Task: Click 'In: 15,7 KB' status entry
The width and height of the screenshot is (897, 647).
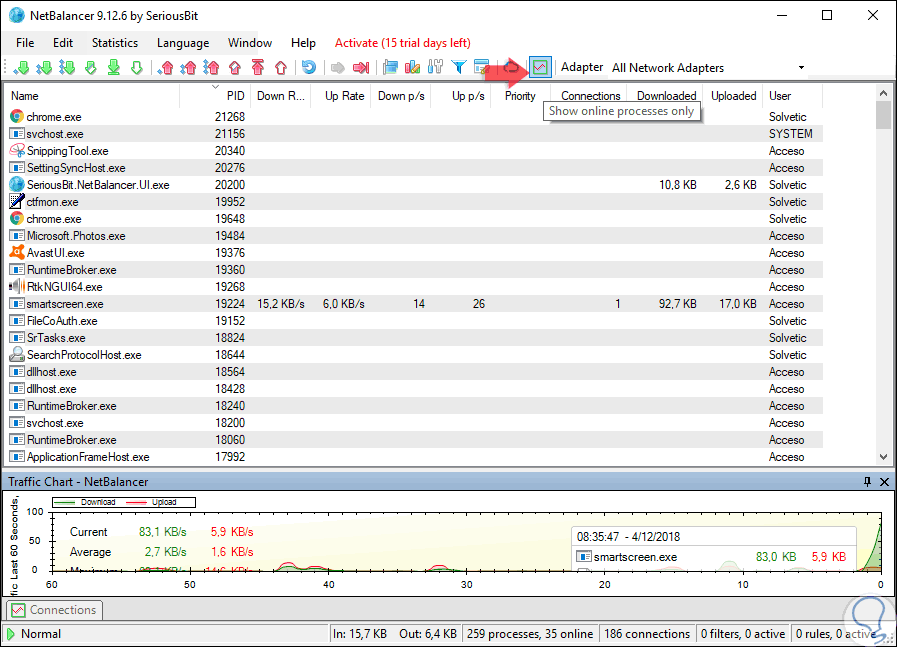Action: (360, 634)
